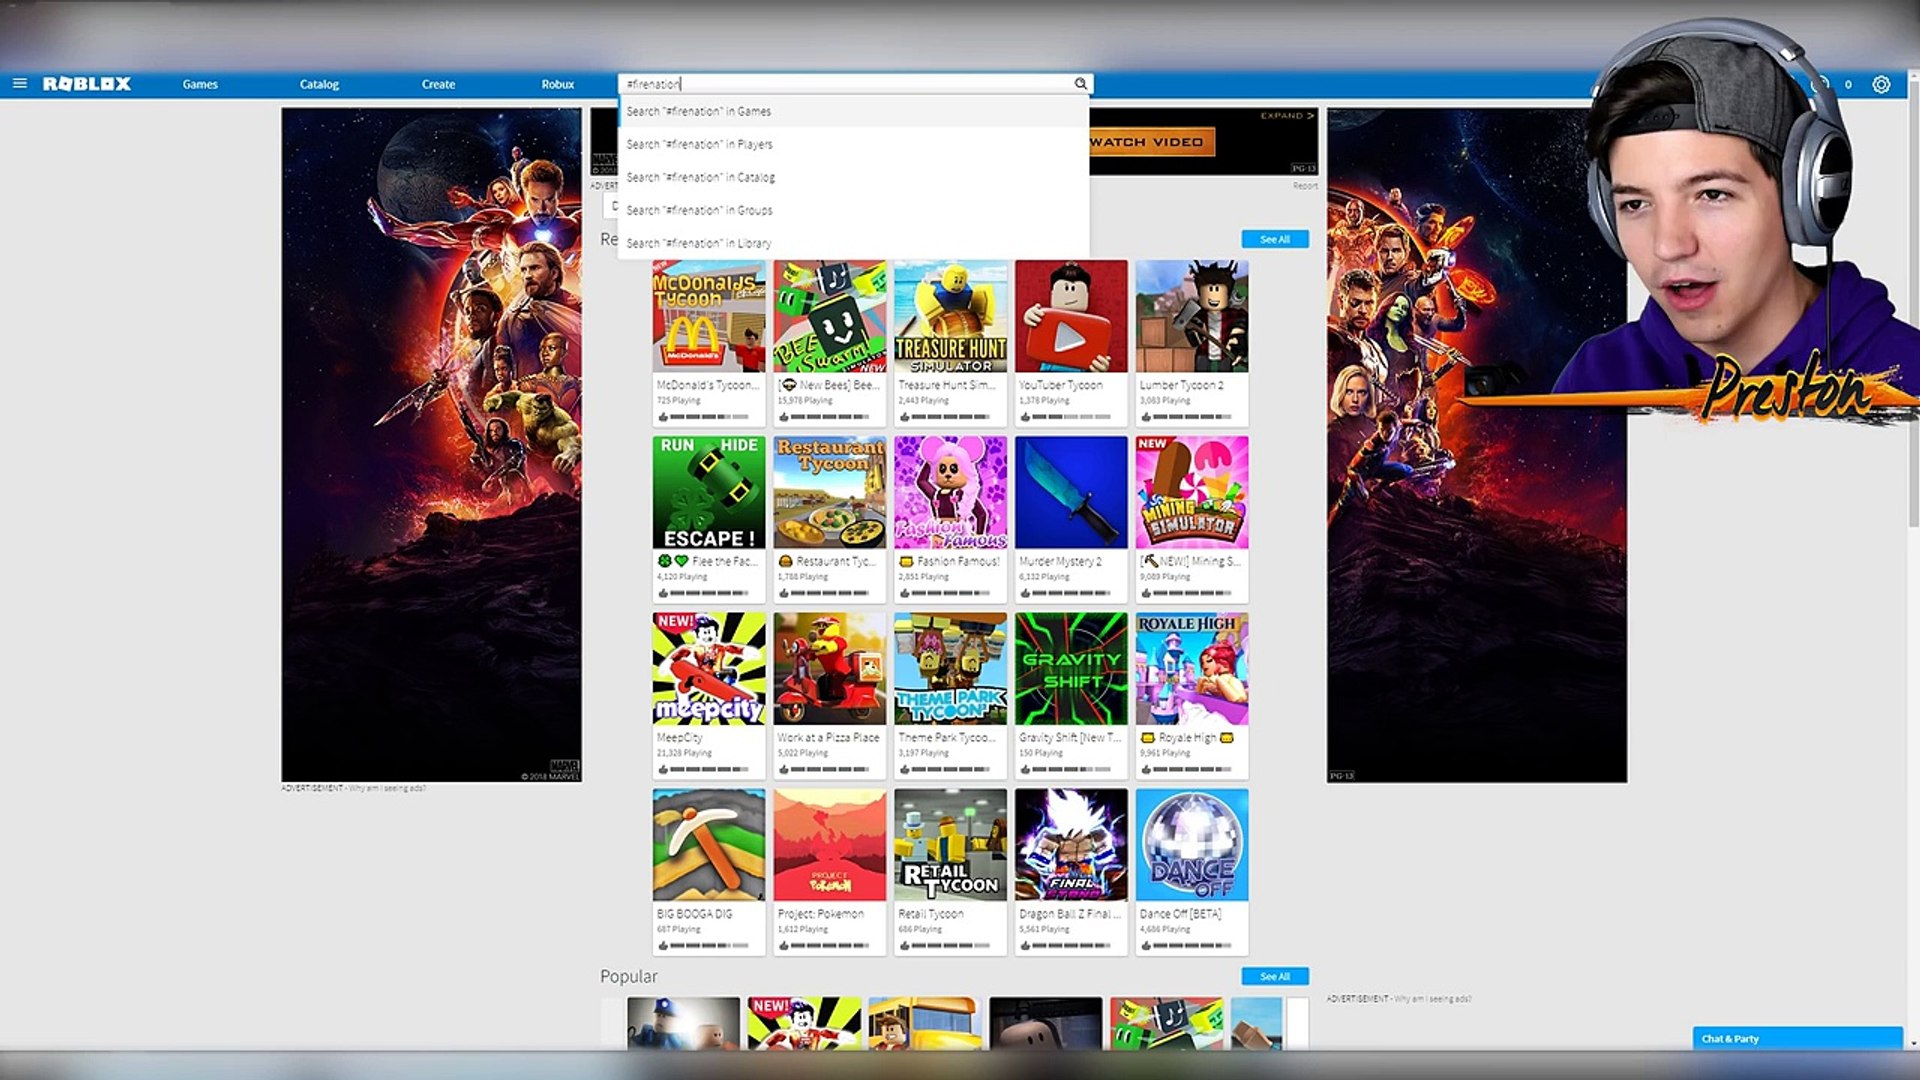Viewport: 1920px width, 1080px height.
Task: Open Royale High game thumbnail
Action: (x=1192, y=669)
